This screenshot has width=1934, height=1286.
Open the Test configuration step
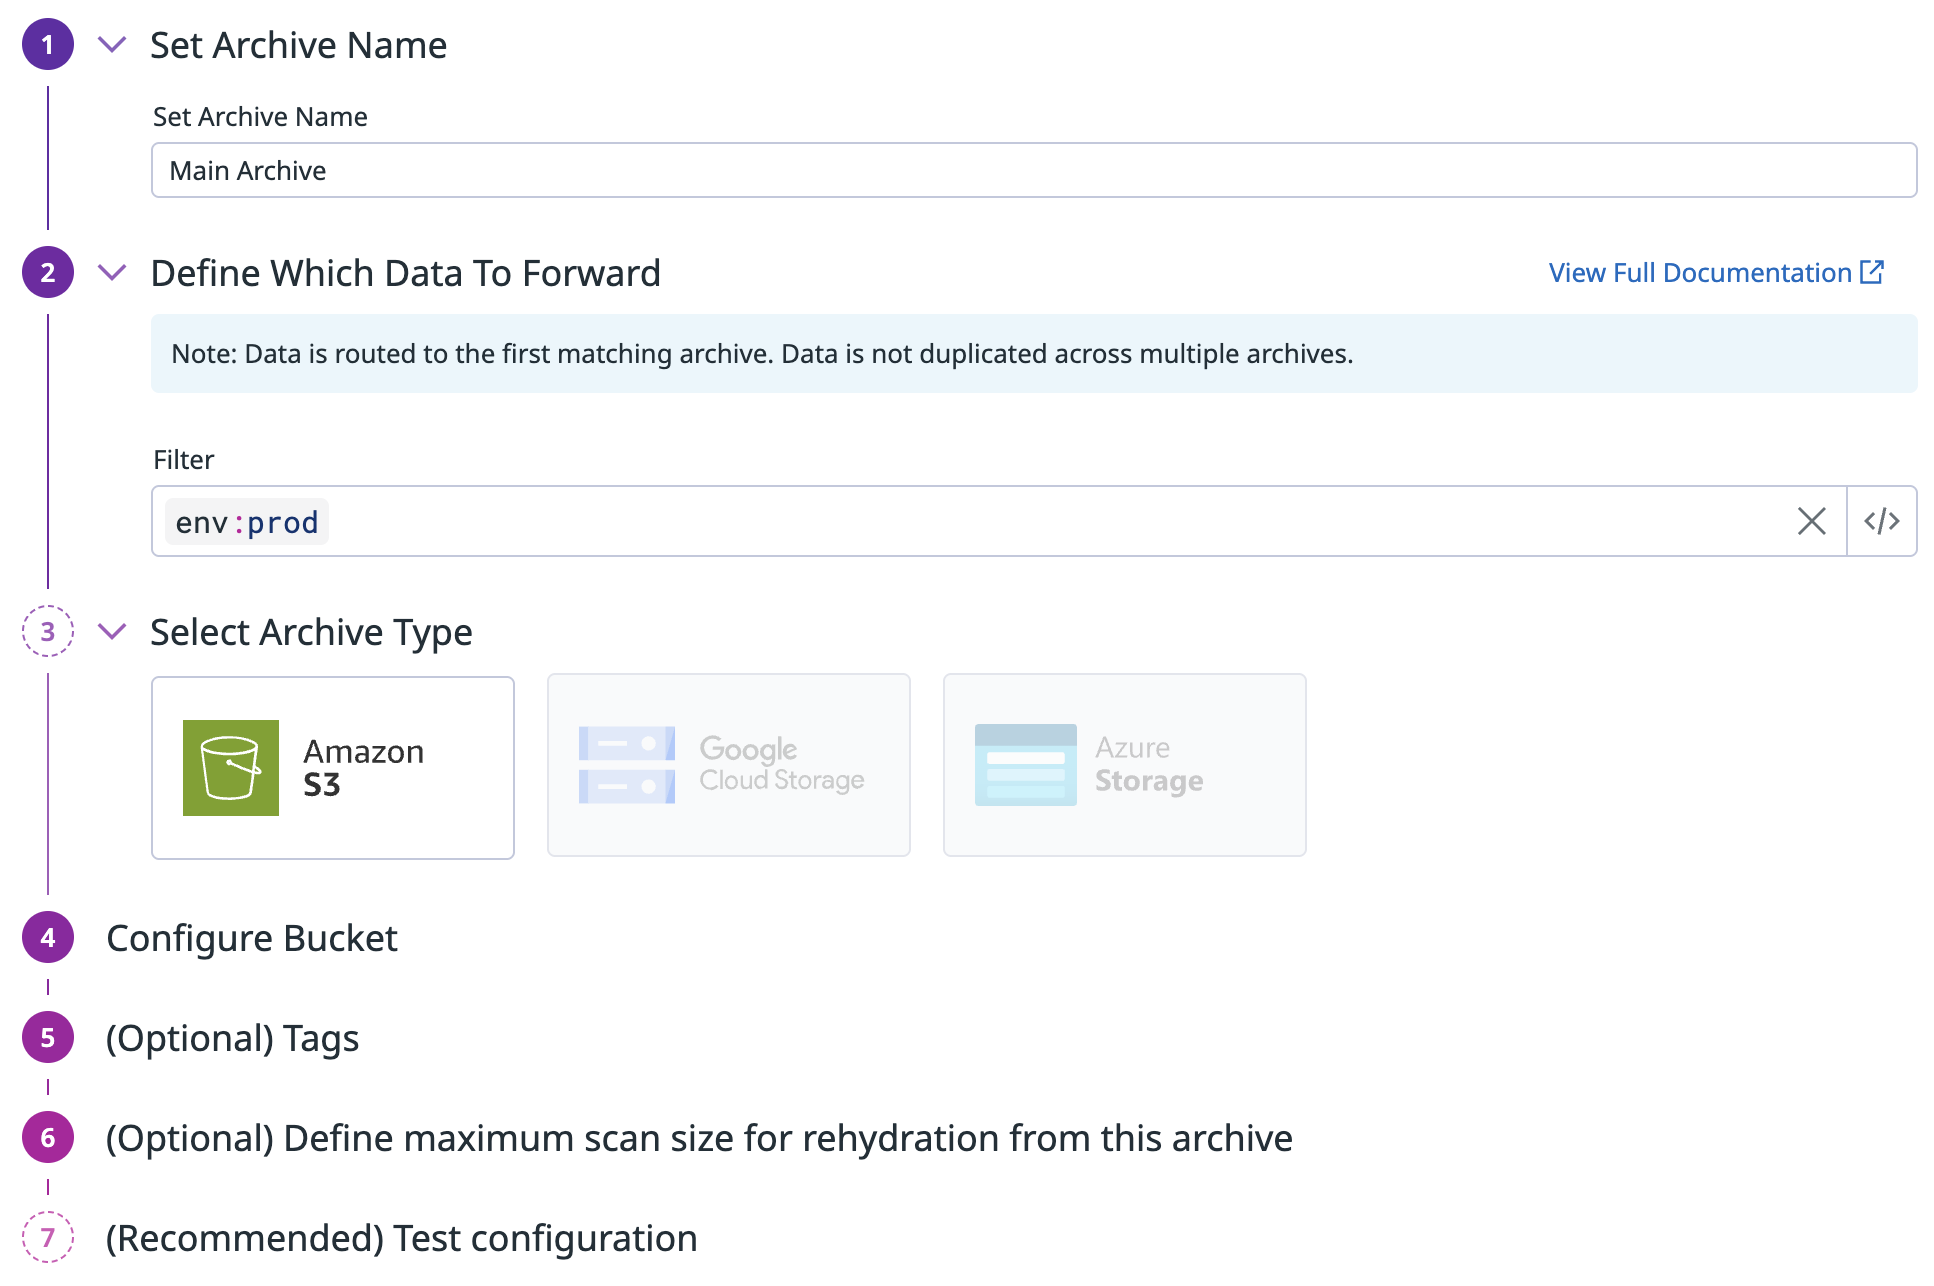click(x=401, y=1238)
